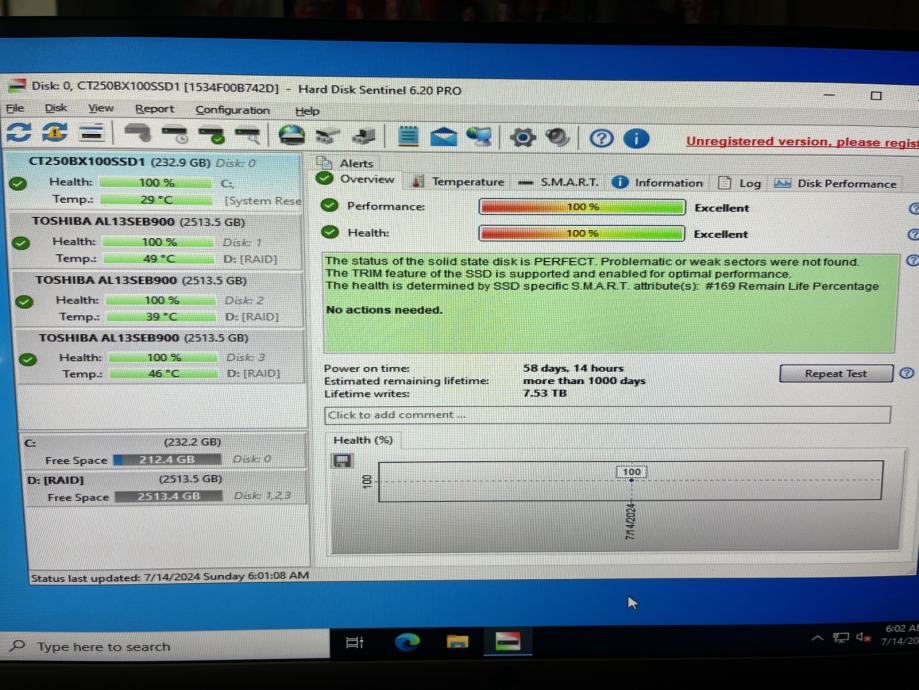Open the Configuration menu

(233, 110)
